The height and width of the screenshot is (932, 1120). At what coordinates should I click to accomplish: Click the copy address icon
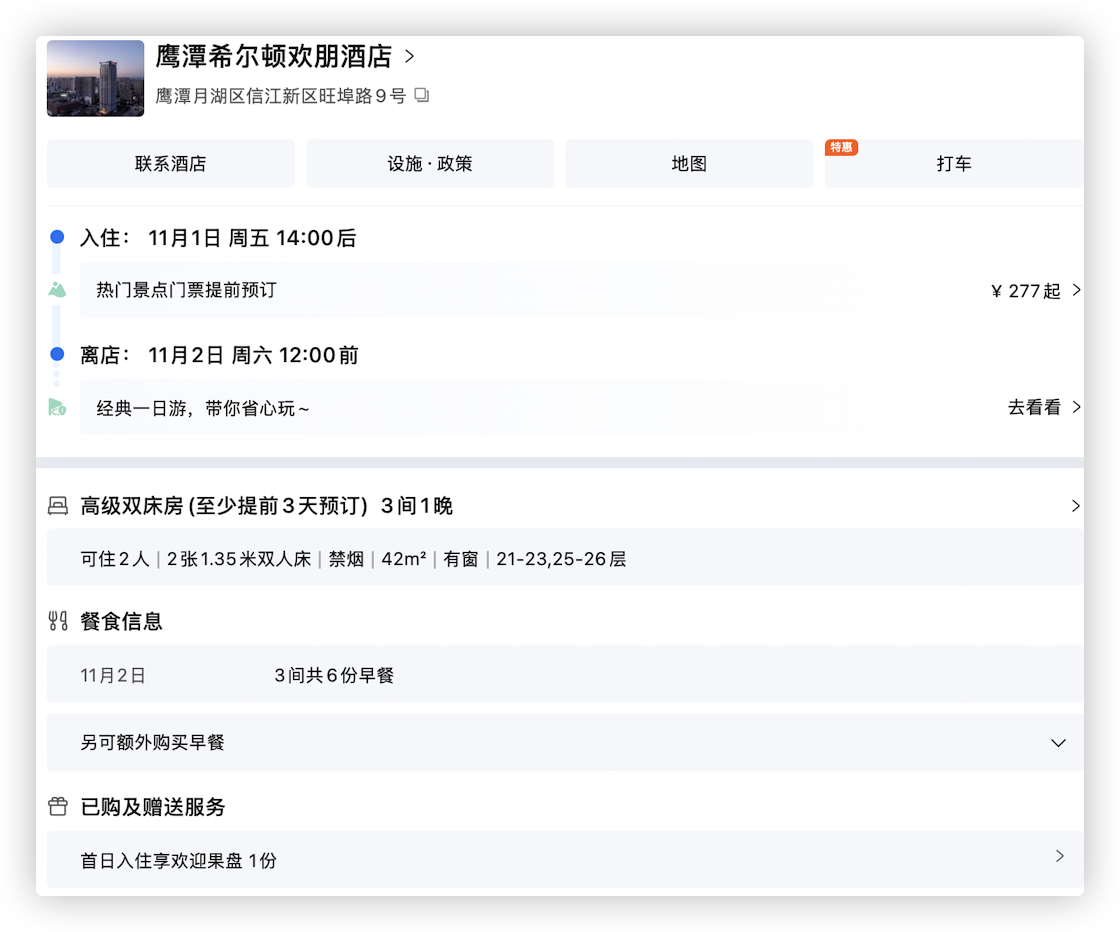[422, 96]
